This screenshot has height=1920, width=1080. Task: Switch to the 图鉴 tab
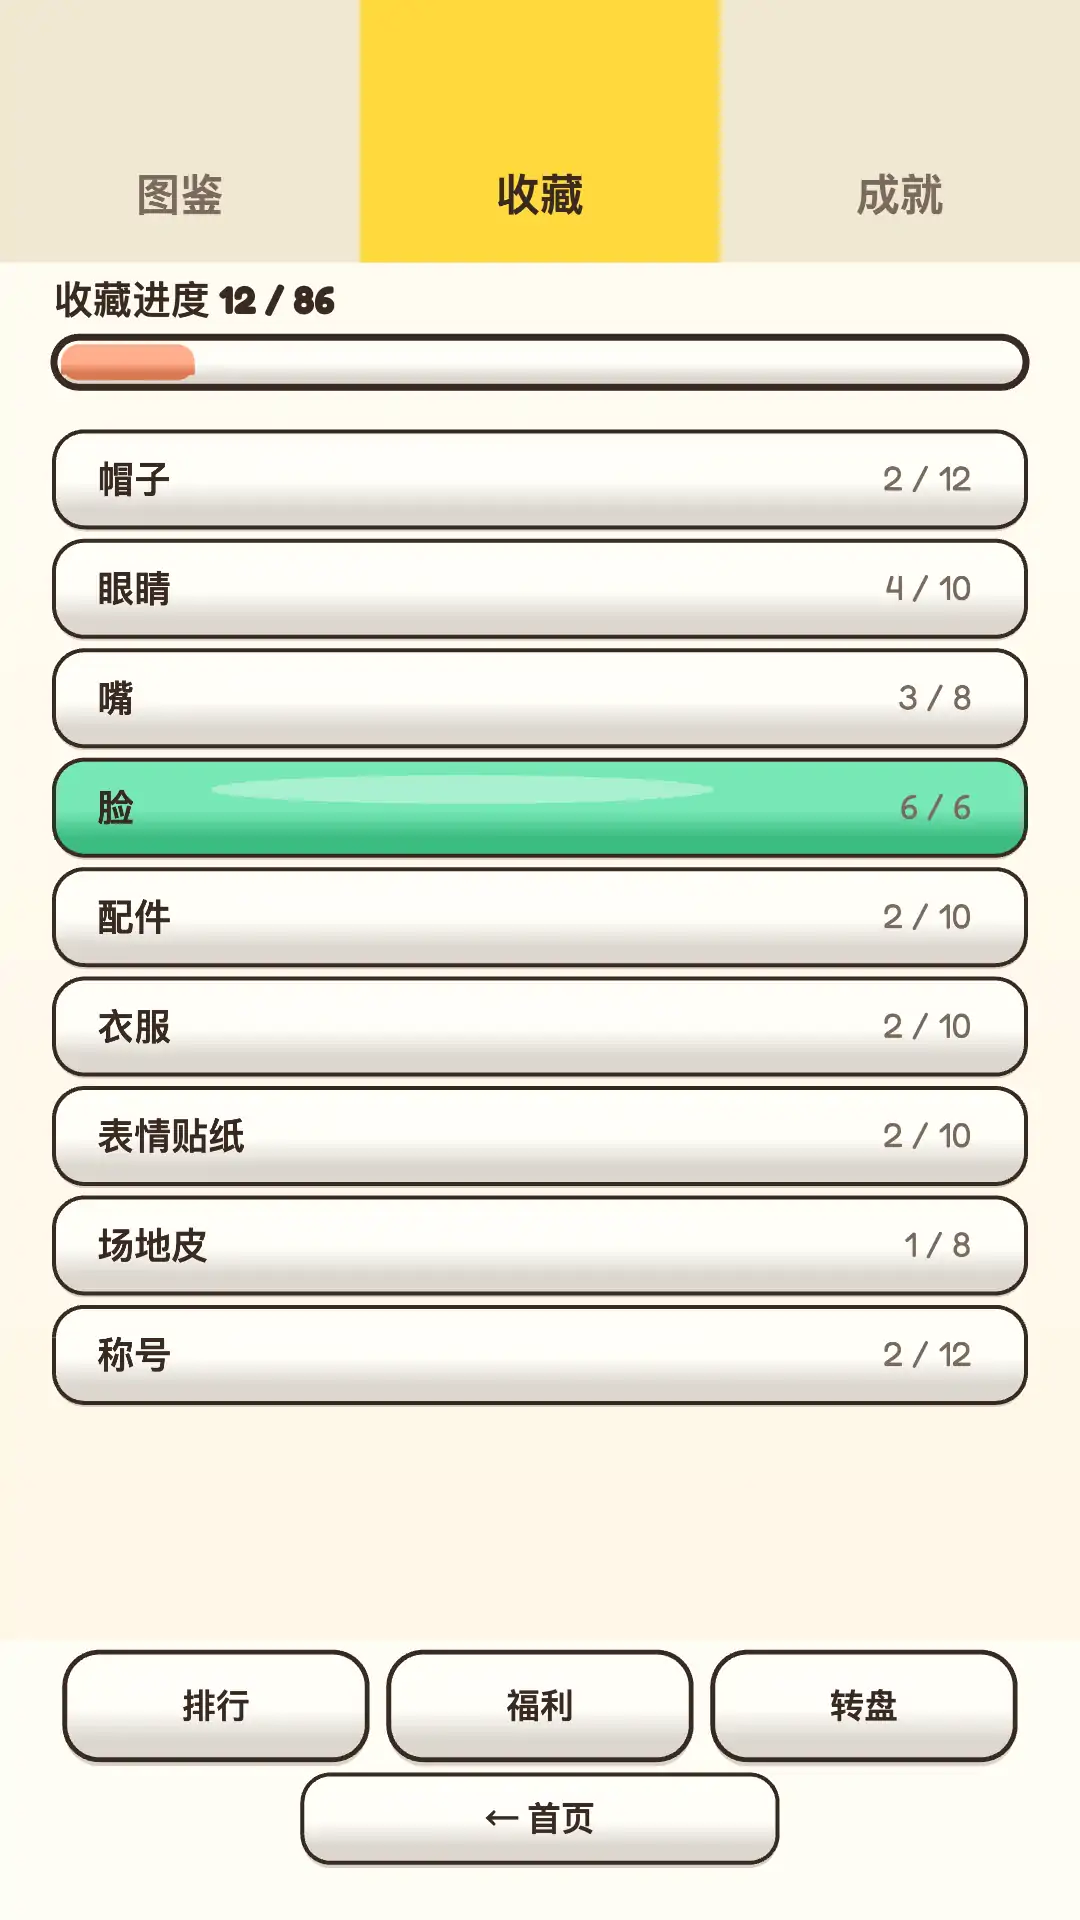pos(180,131)
